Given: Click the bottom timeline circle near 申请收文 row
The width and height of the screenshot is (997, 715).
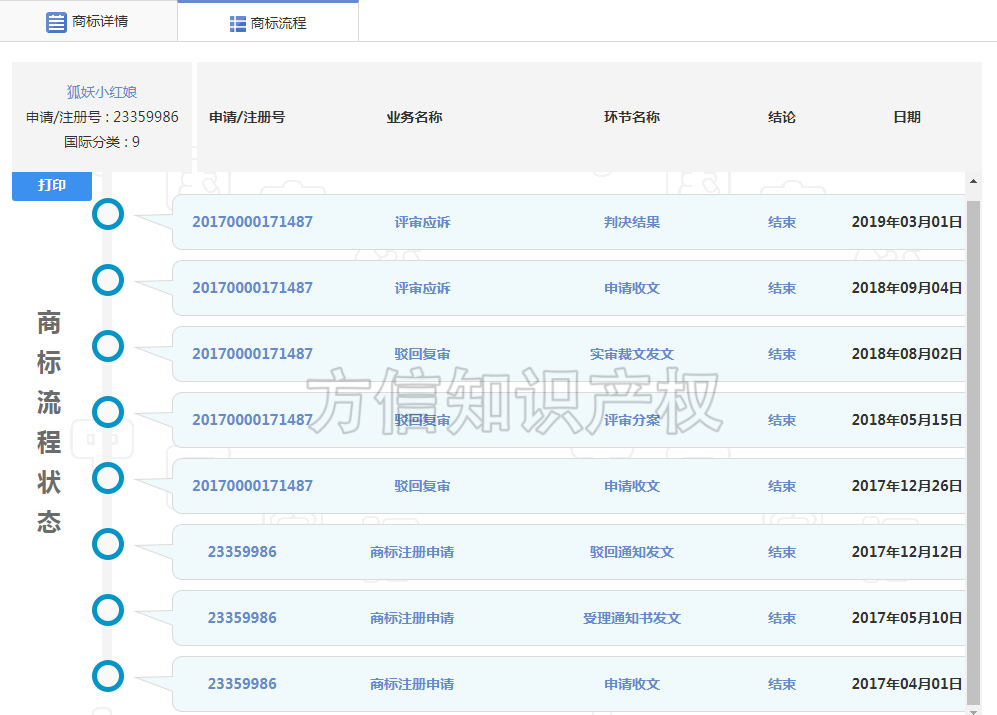Looking at the screenshot, I should pyautogui.click(x=107, y=676).
